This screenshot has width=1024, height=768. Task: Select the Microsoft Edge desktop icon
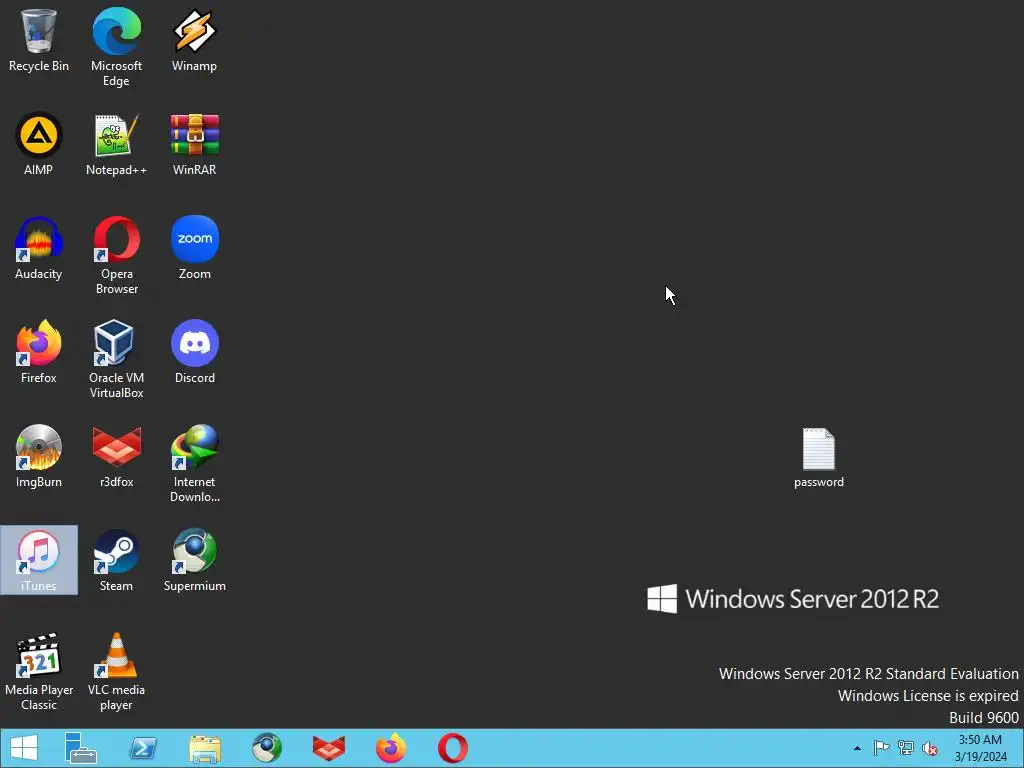116,47
